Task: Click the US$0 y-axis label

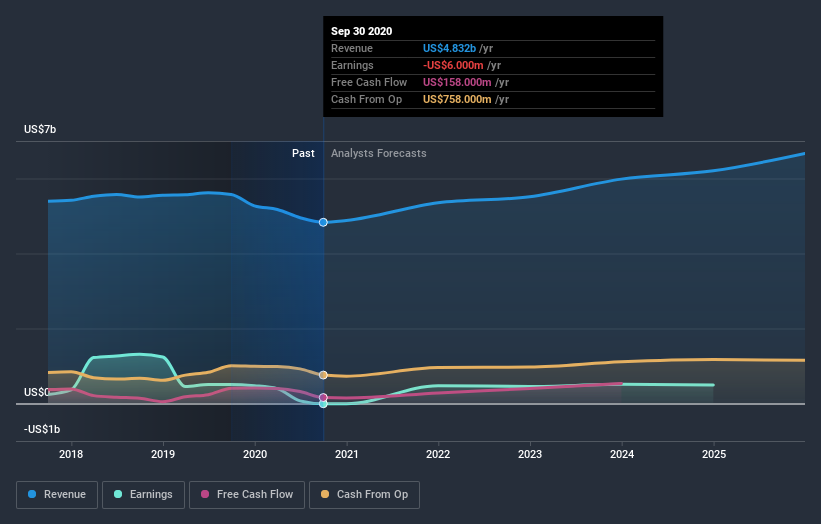Action: tap(37, 392)
